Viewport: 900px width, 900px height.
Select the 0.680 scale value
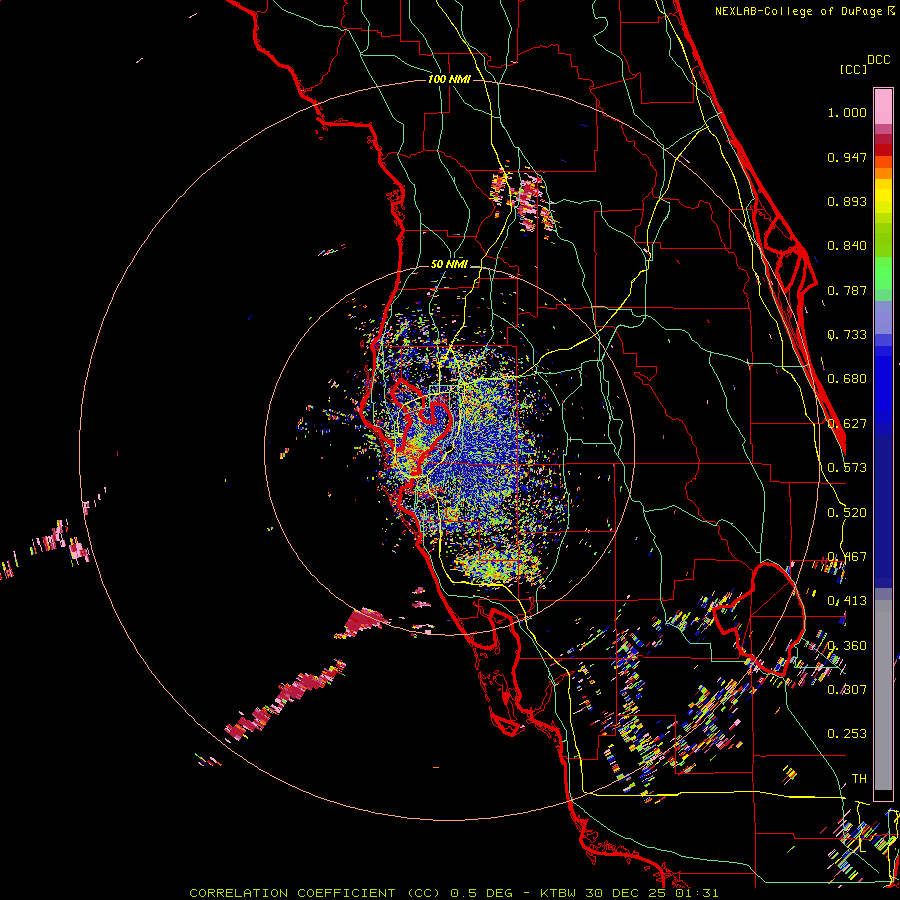click(847, 379)
